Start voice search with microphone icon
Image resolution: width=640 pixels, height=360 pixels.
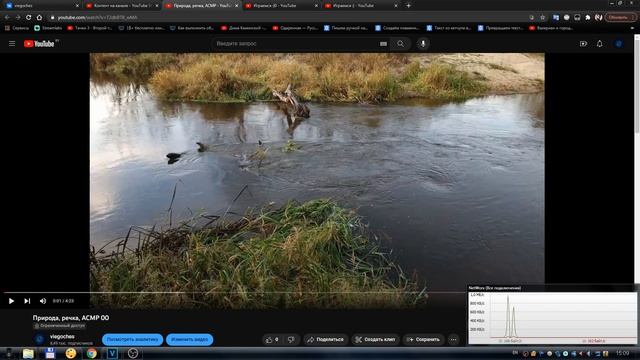coord(423,43)
